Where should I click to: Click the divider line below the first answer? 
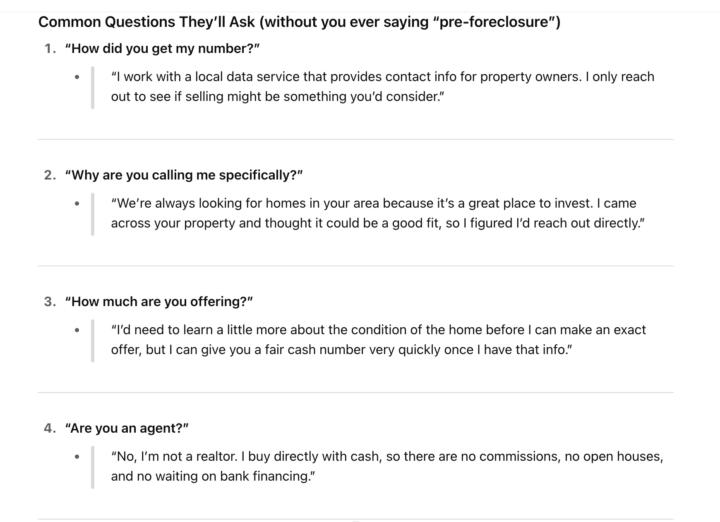point(356,139)
